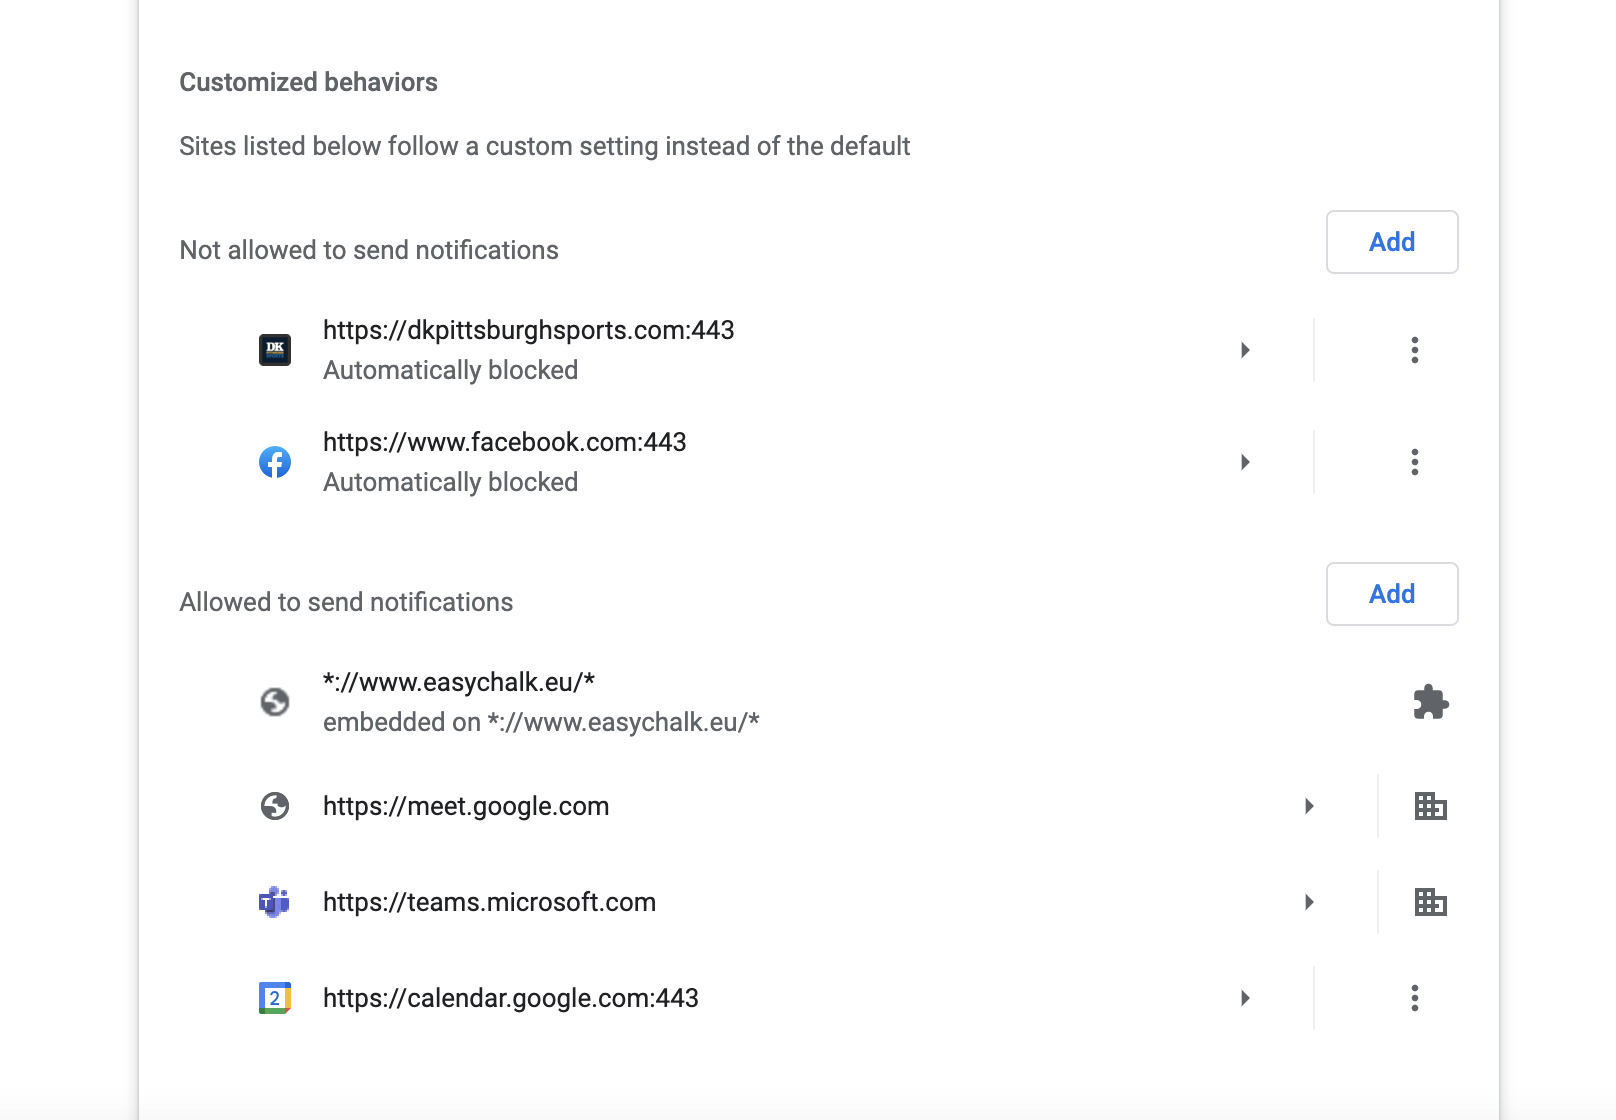Open more actions menu for www.facebook.com
Viewport: 1616px width, 1120px height.
(1415, 462)
